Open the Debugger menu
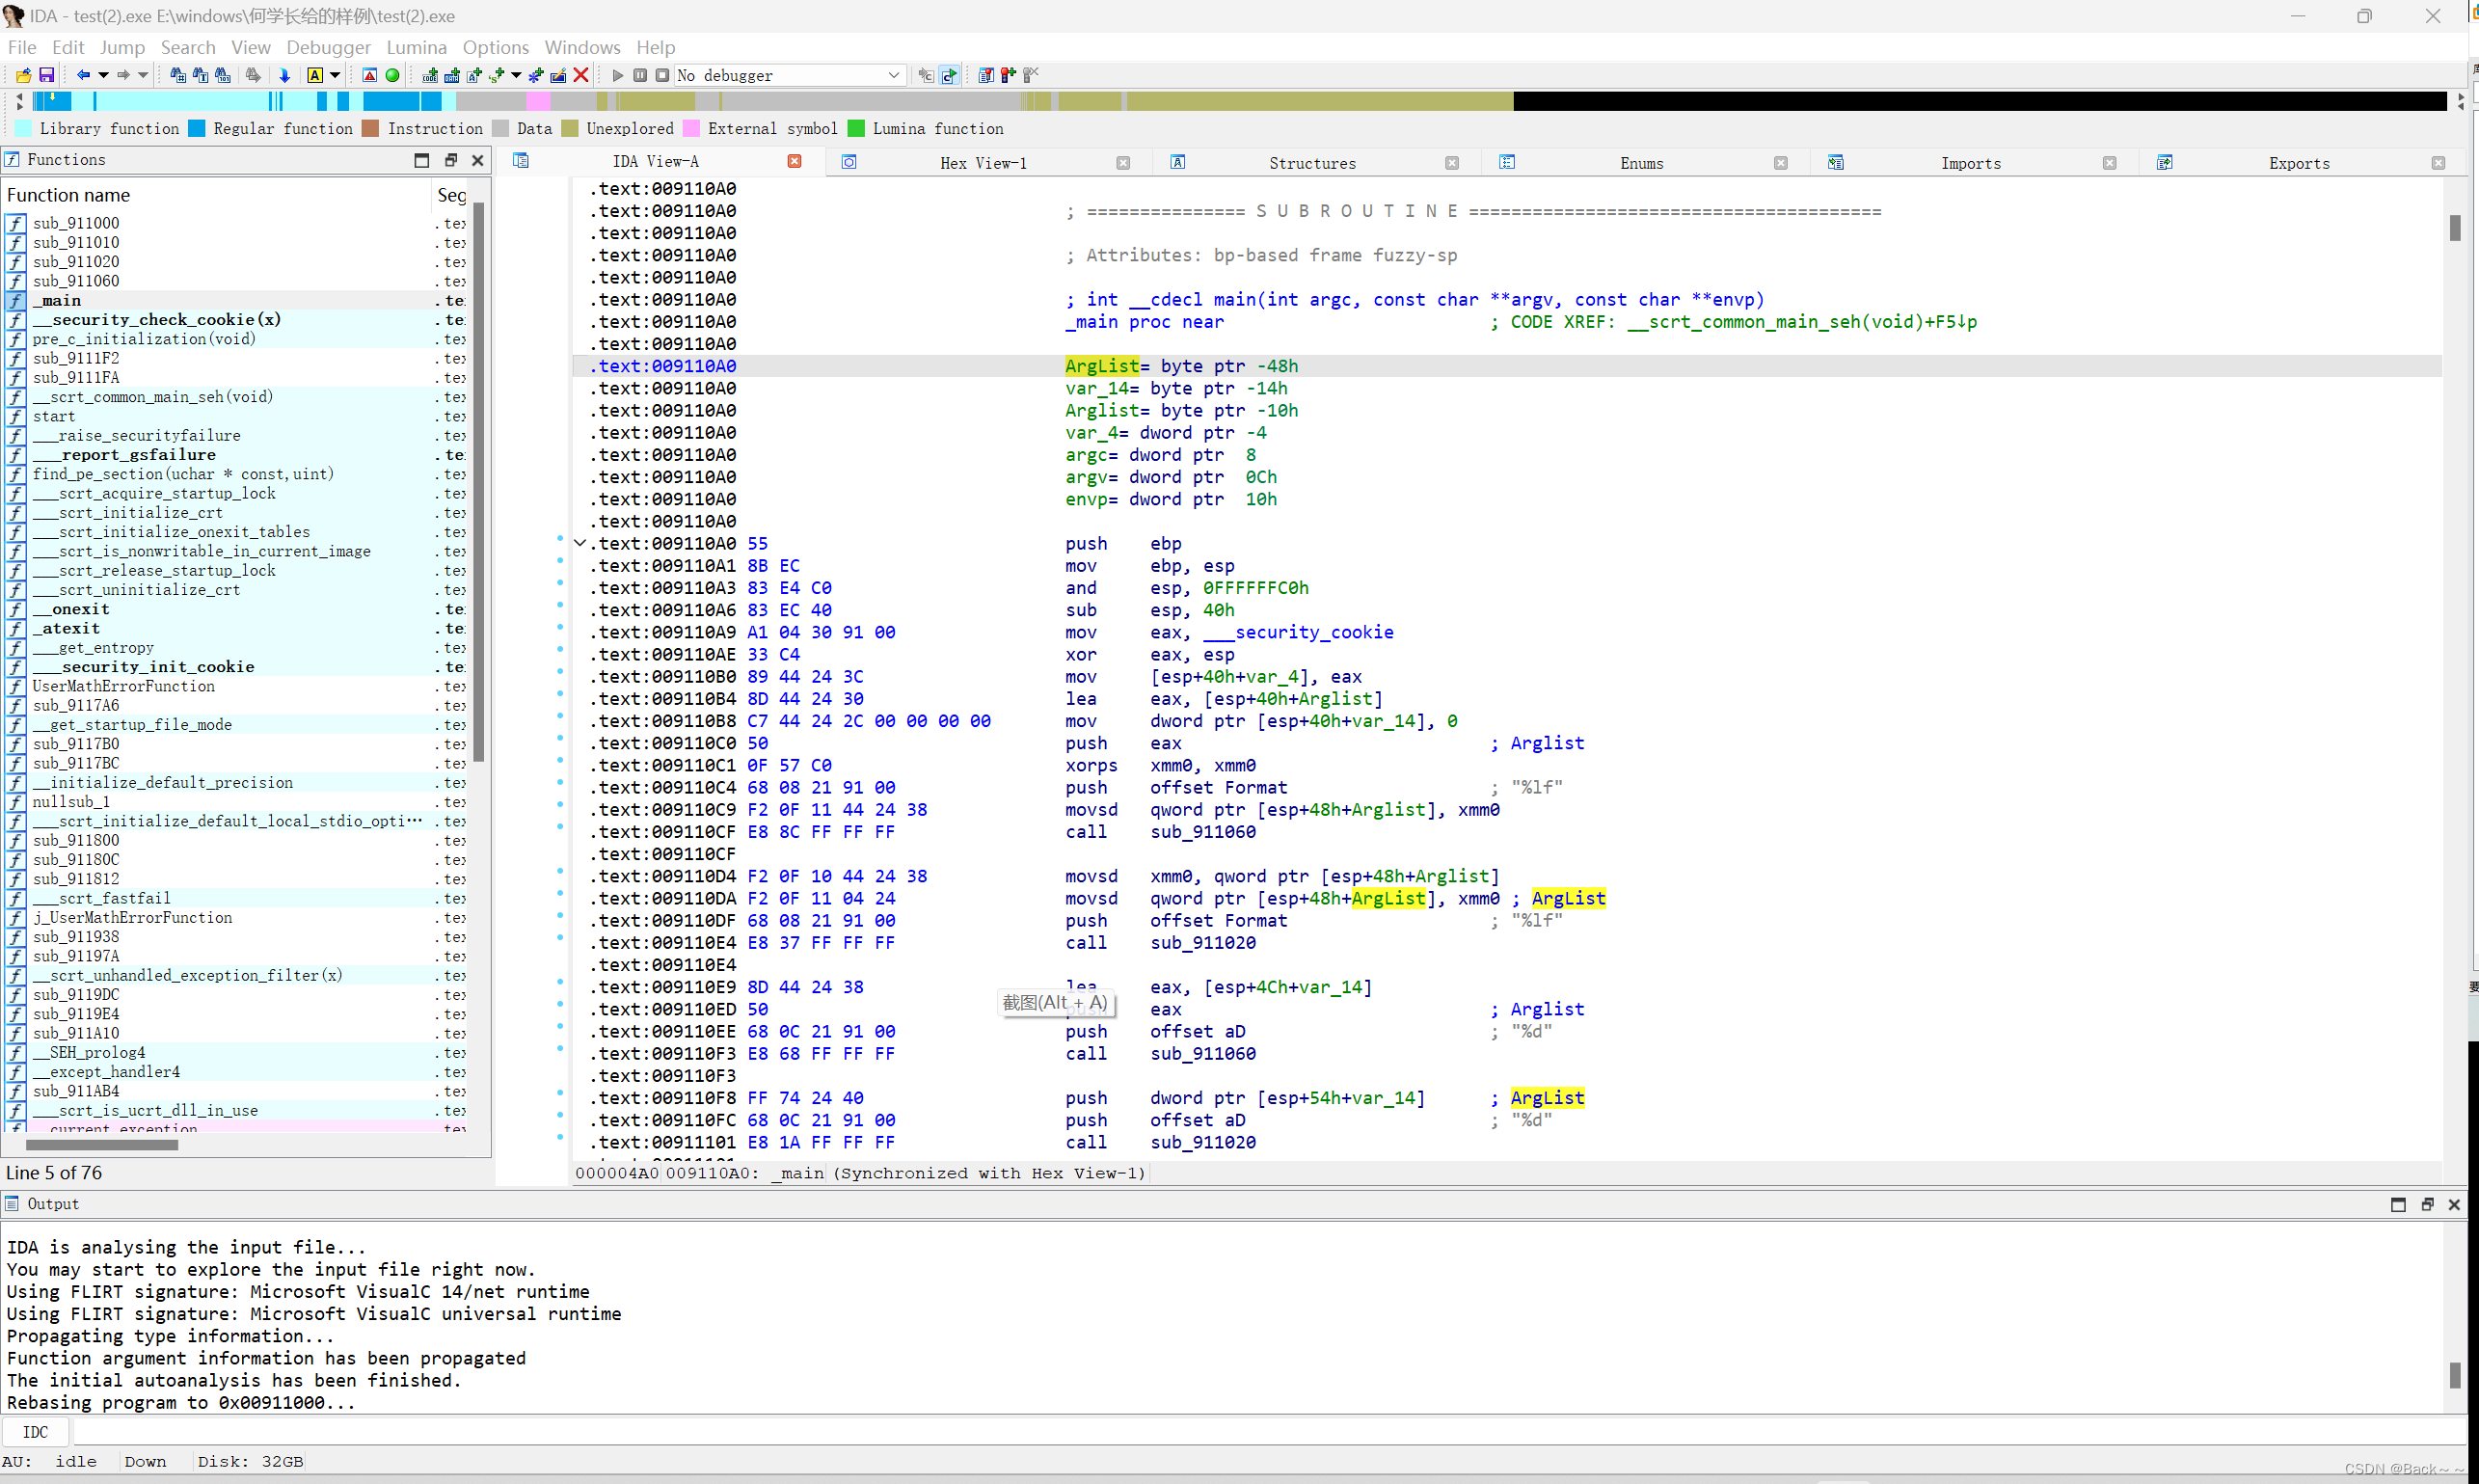Screen dimensions: 2479x1484 328,47
